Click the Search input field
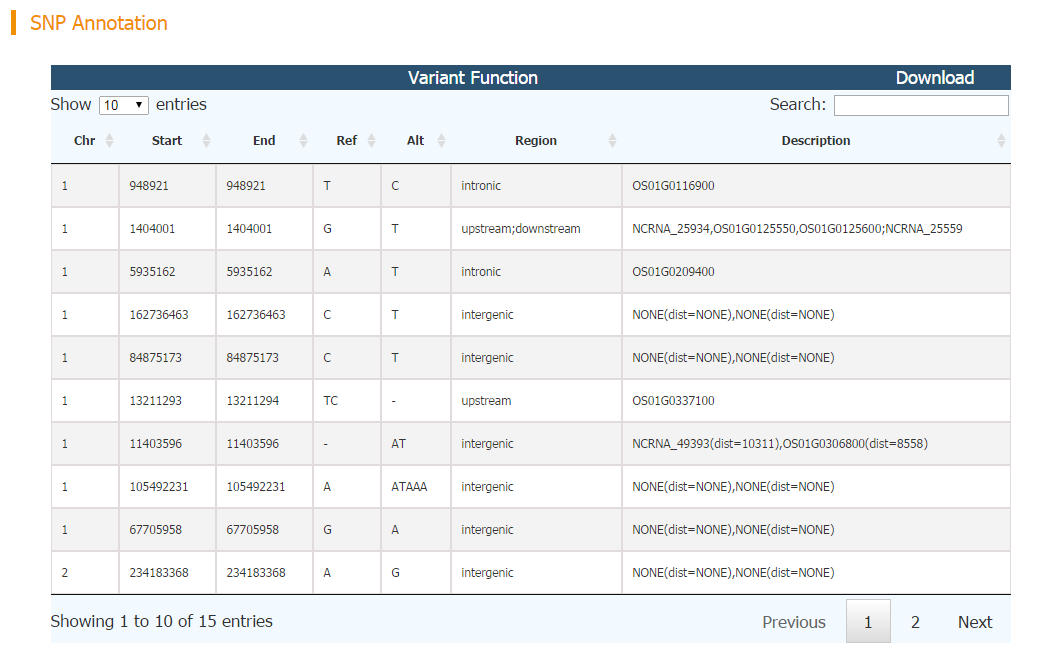Viewport: 1052px width, 650px height. [x=921, y=105]
